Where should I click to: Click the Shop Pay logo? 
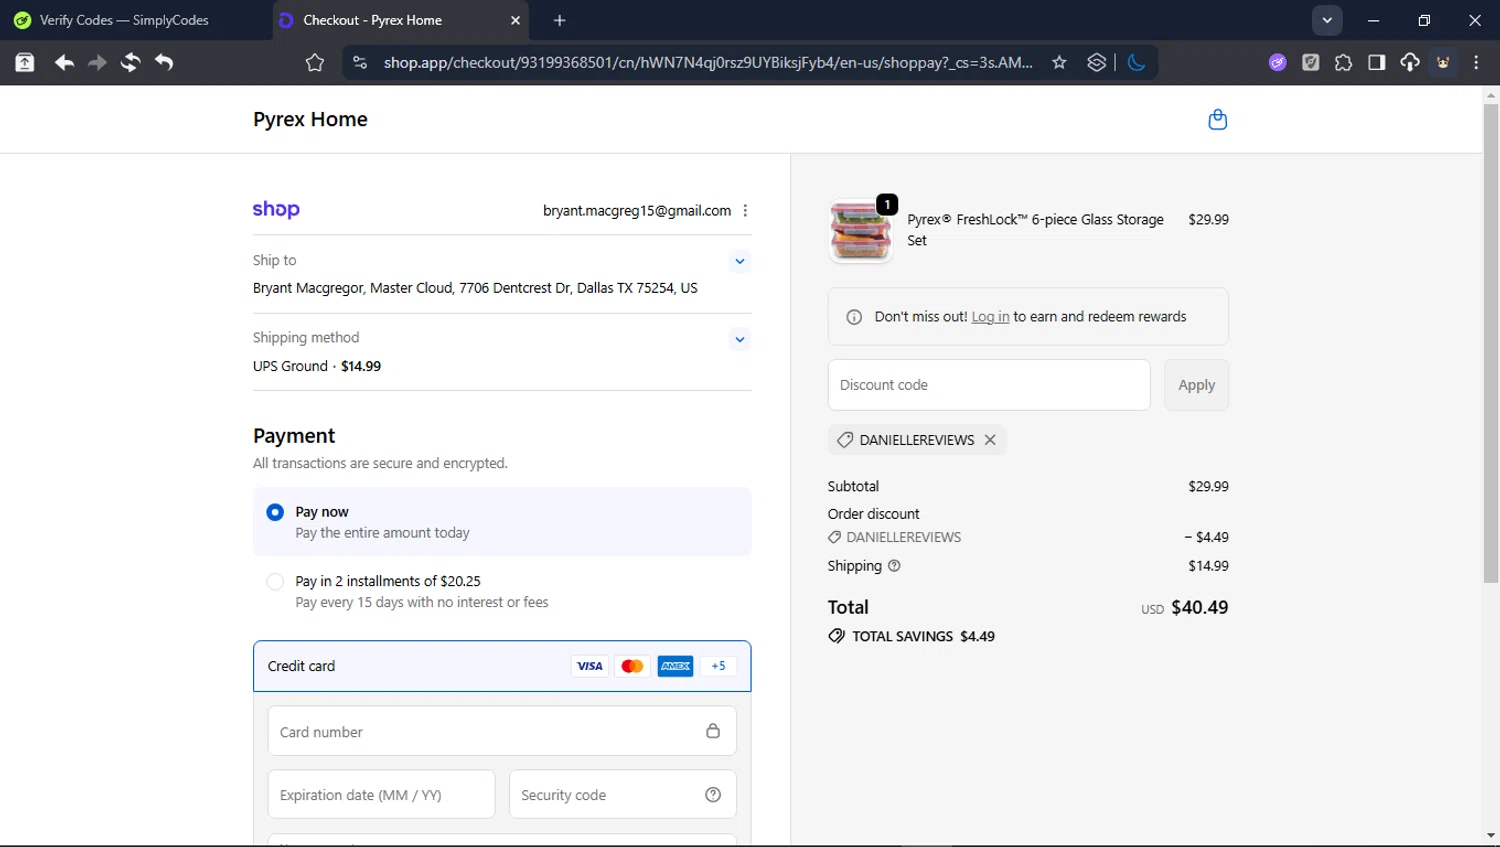(x=276, y=209)
